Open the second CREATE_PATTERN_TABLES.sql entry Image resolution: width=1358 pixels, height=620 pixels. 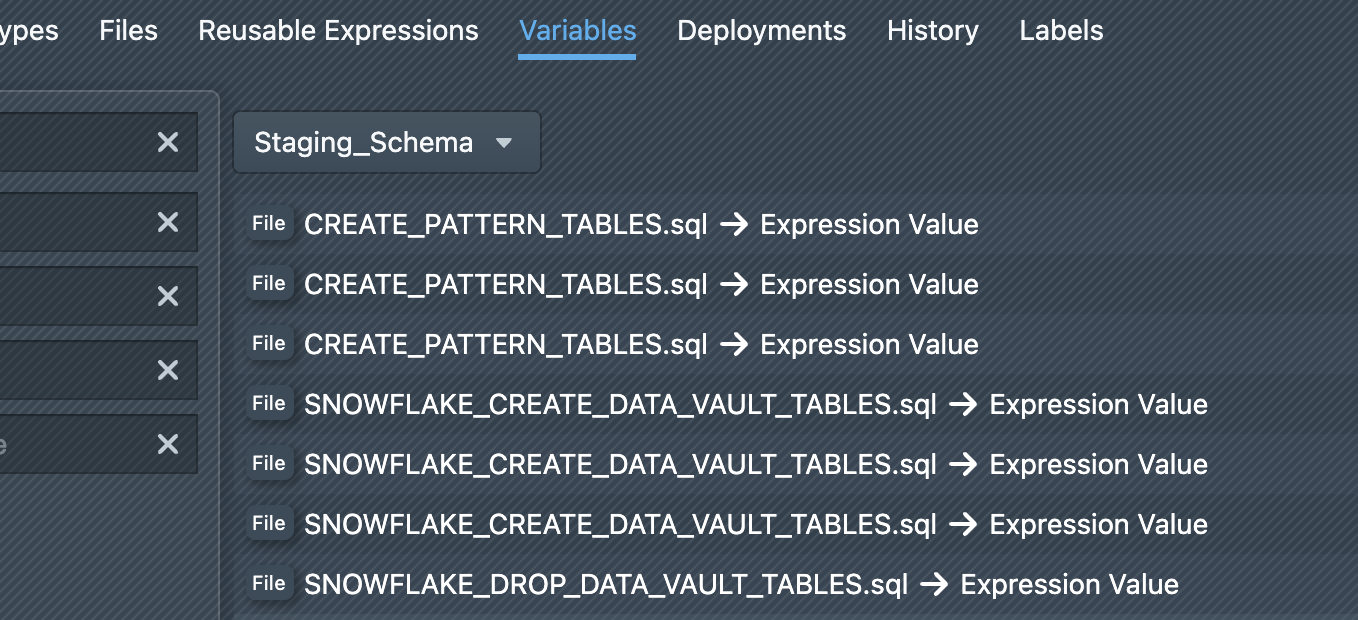point(505,285)
